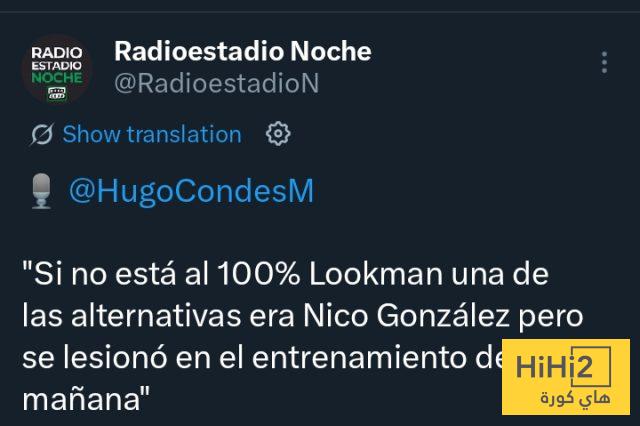Image resolution: width=640 pixels, height=426 pixels.
Task: Open the @RadioestadioN handle
Action: pyautogui.click(x=217, y=83)
